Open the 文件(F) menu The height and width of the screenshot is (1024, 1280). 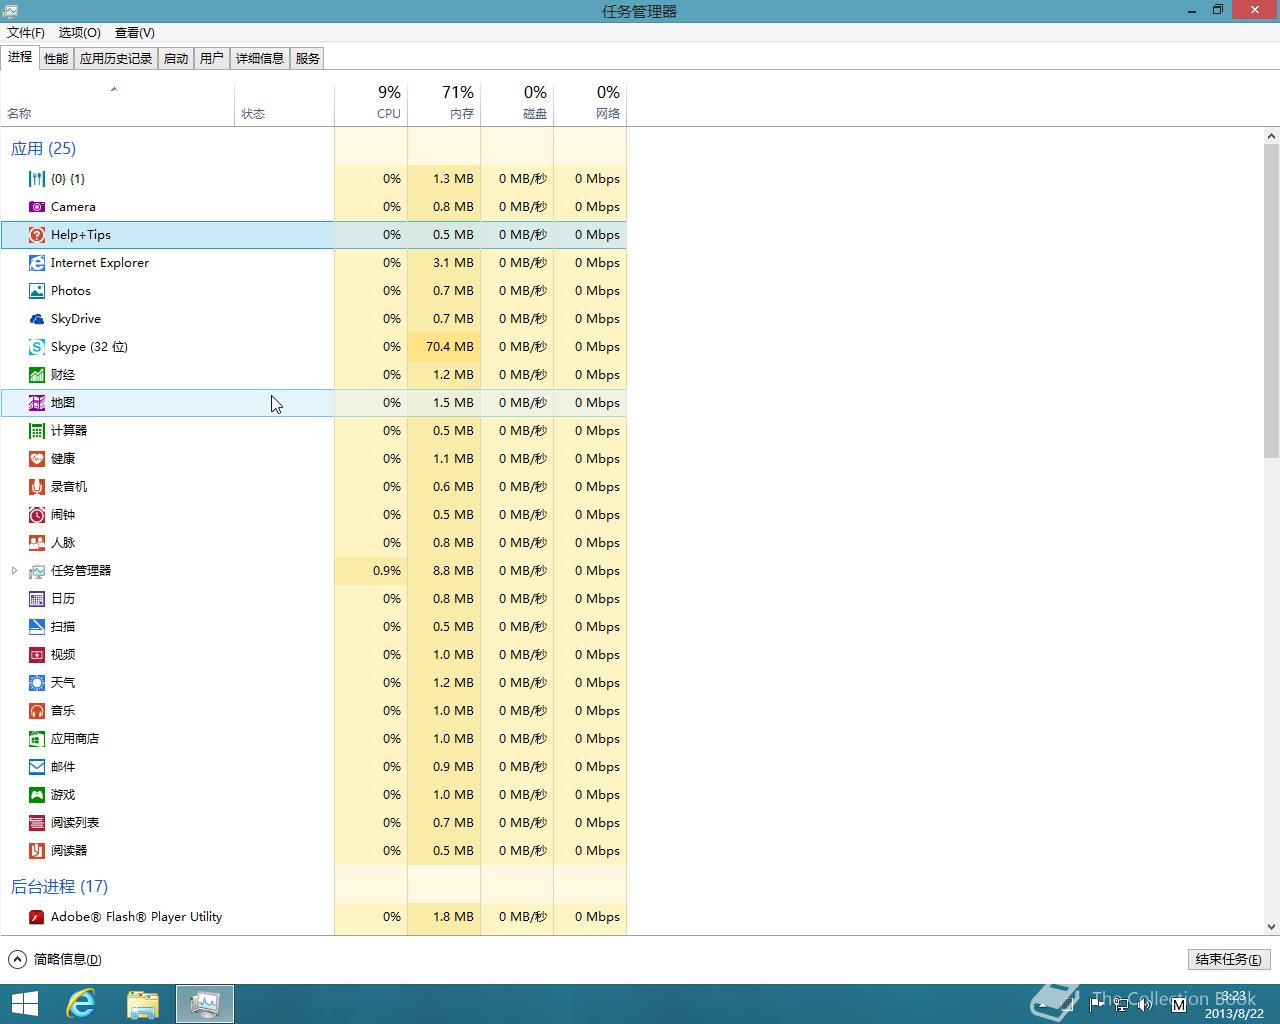coord(26,33)
